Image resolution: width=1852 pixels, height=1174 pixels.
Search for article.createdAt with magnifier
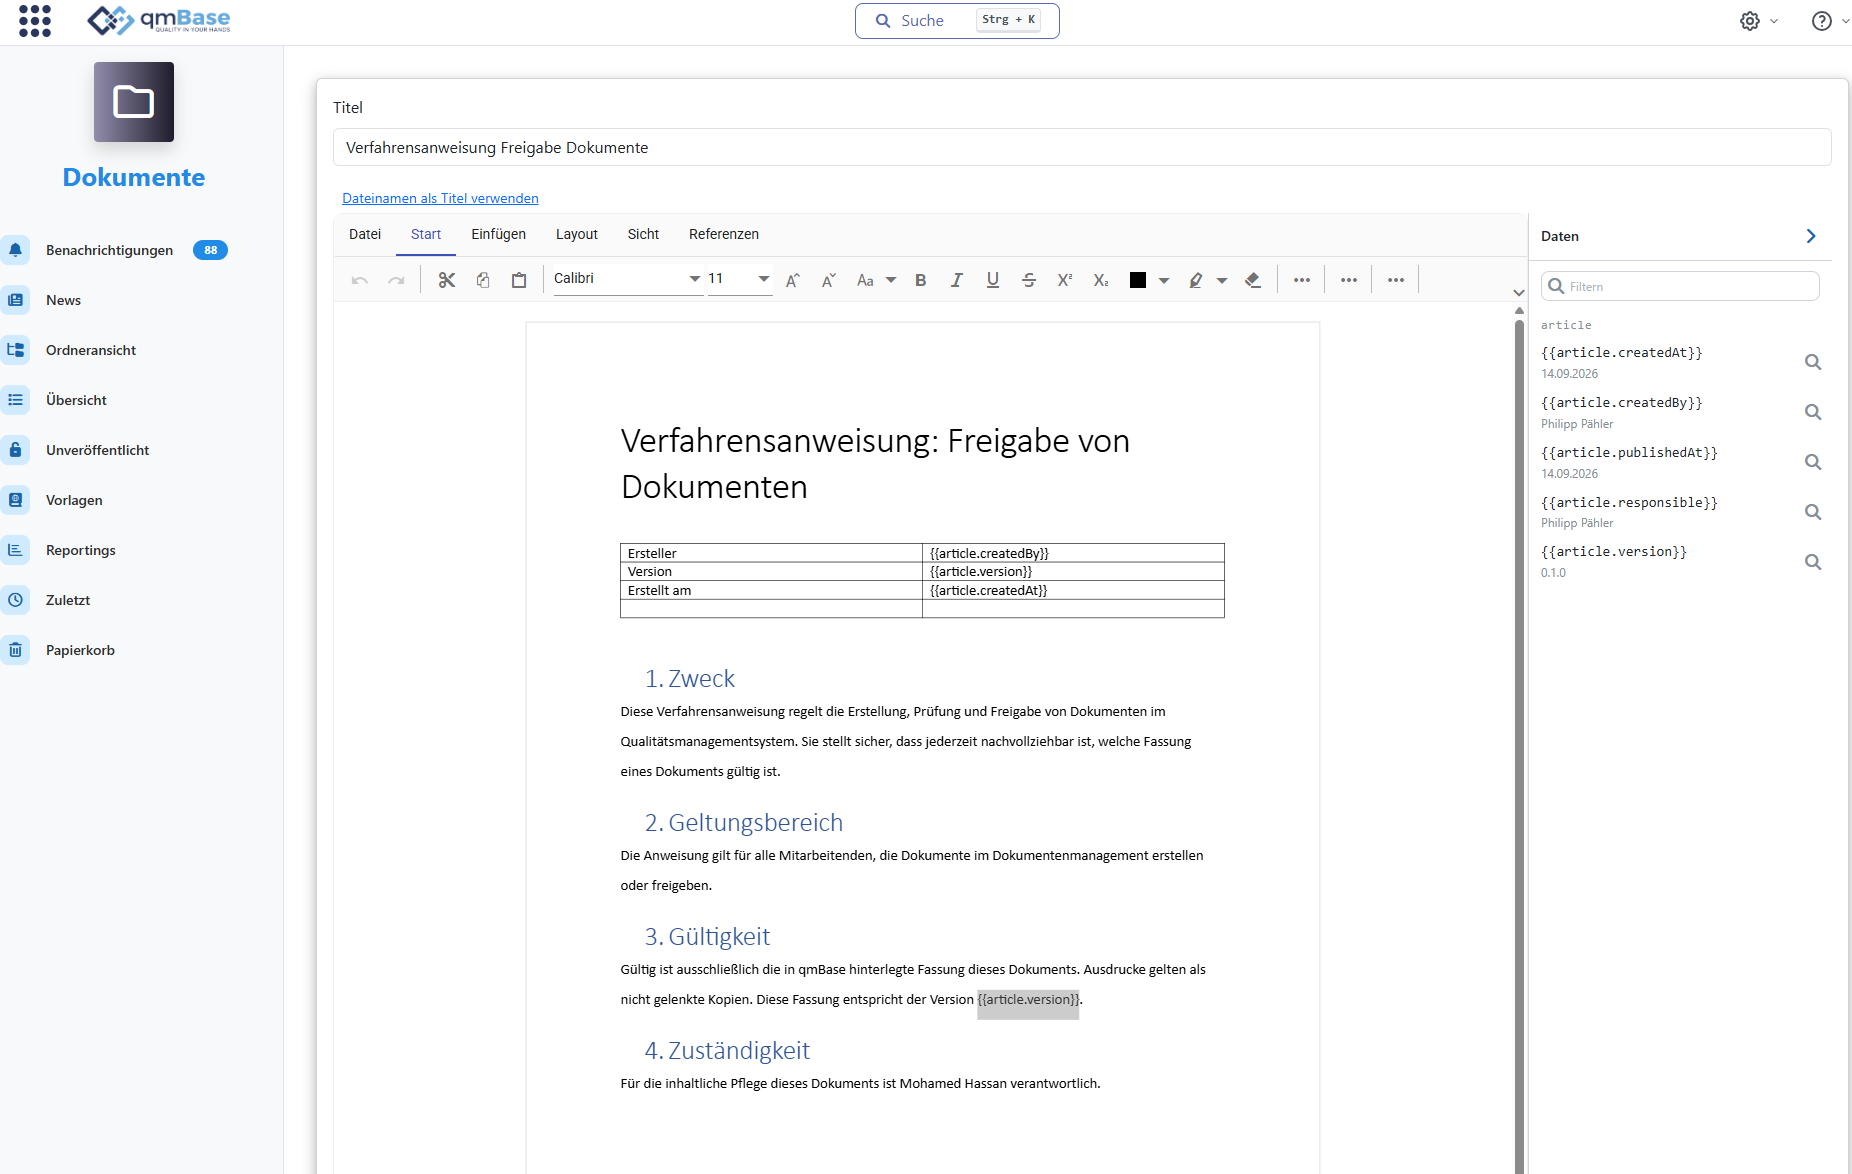pos(1813,362)
